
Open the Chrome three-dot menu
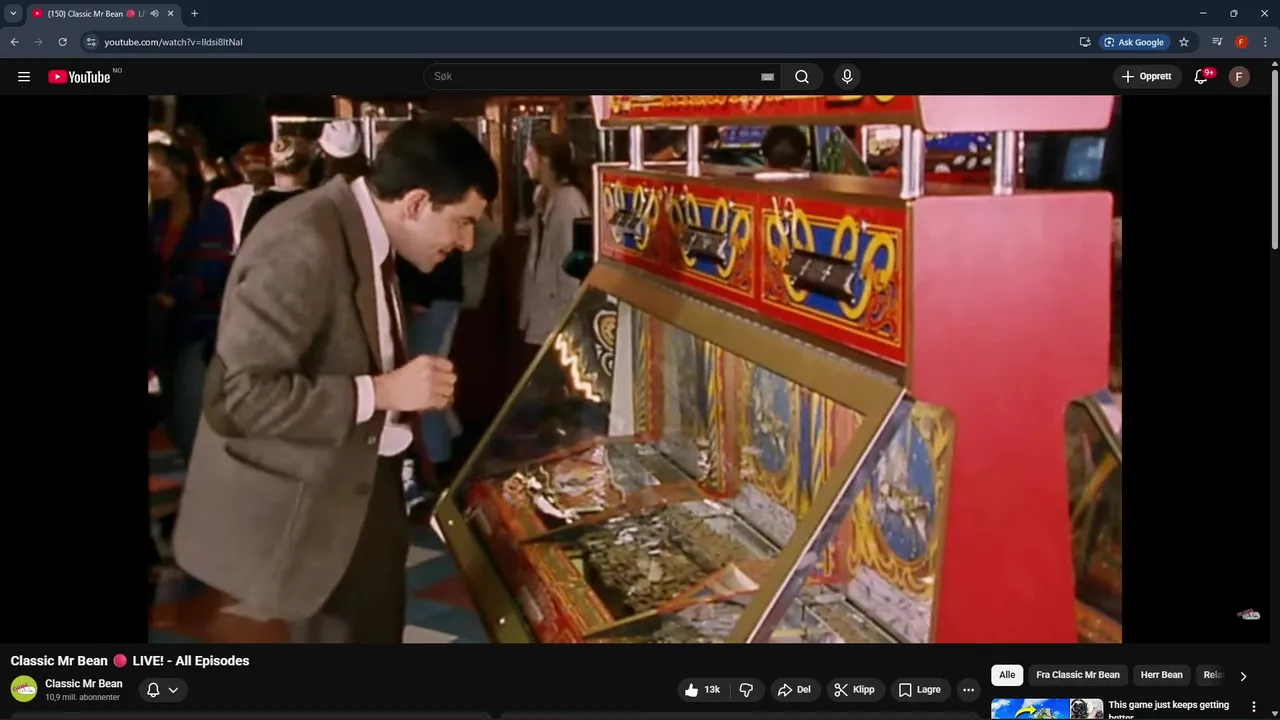click(1265, 42)
